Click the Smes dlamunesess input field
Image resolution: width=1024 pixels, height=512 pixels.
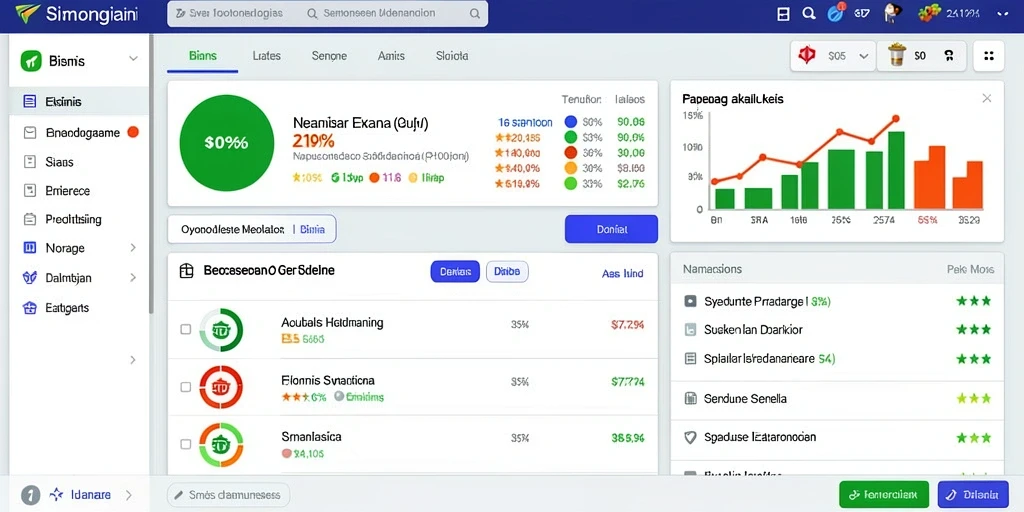tap(229, 495)
